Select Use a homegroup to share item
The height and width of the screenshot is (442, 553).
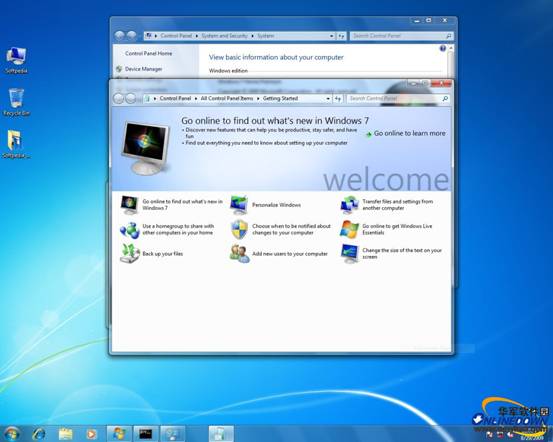coord(167,230)
